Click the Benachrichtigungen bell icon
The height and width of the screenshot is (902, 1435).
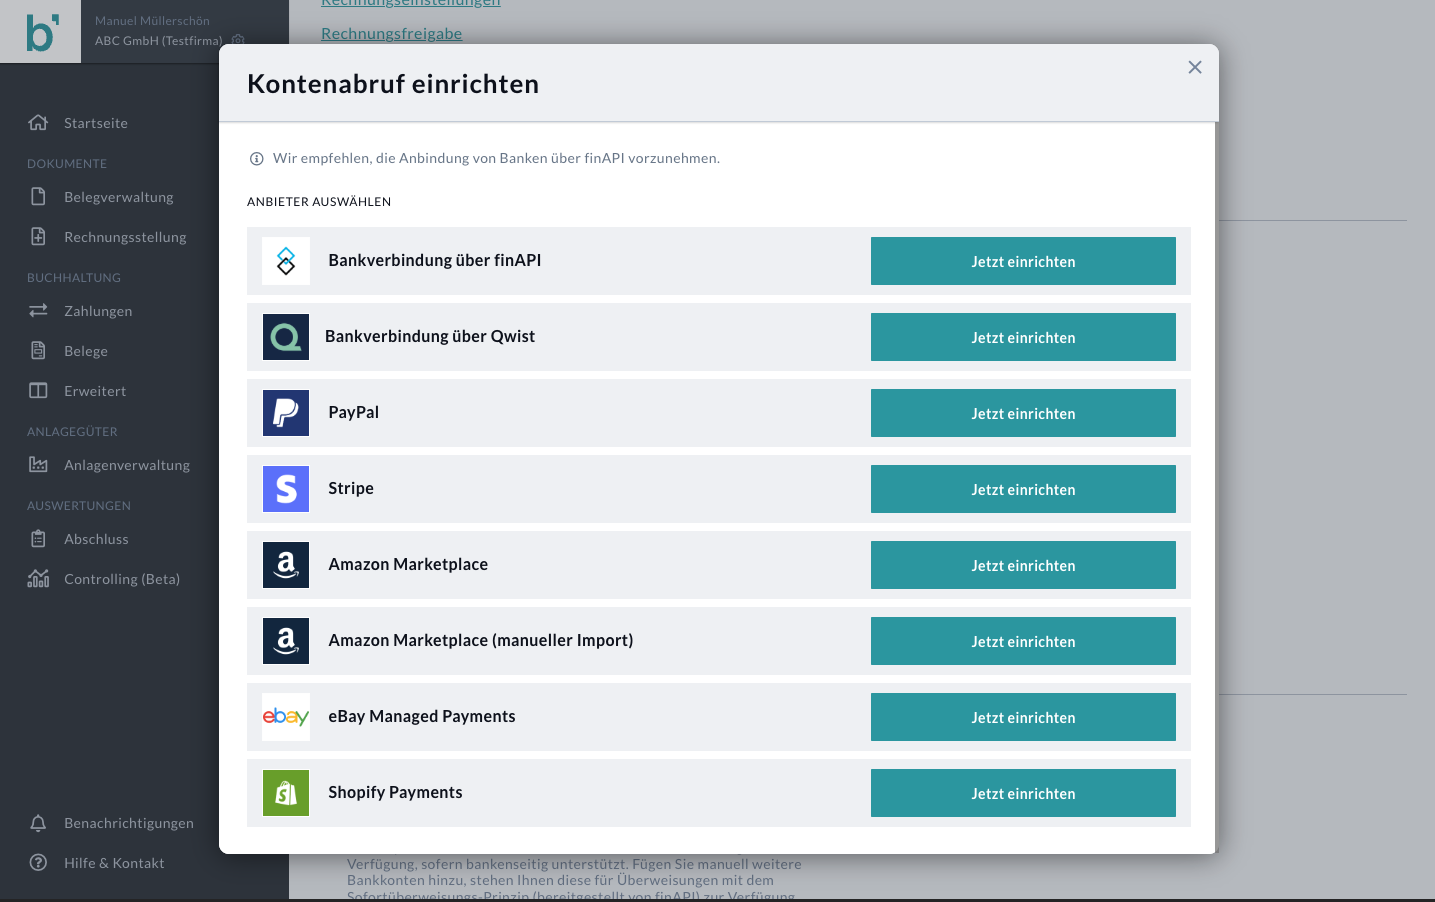[38, 823]
